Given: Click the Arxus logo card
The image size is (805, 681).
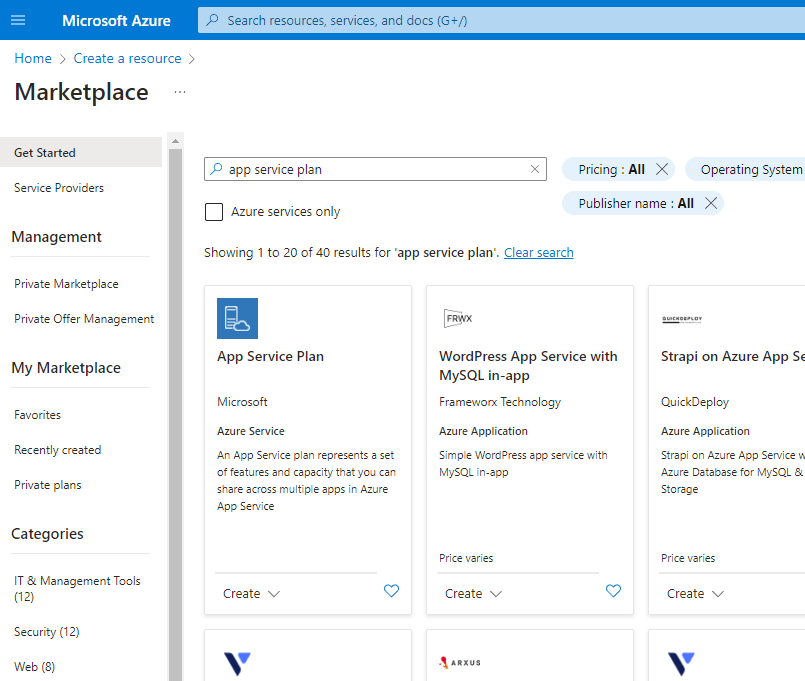Looking at the screenshot, I should pos(460,663).
